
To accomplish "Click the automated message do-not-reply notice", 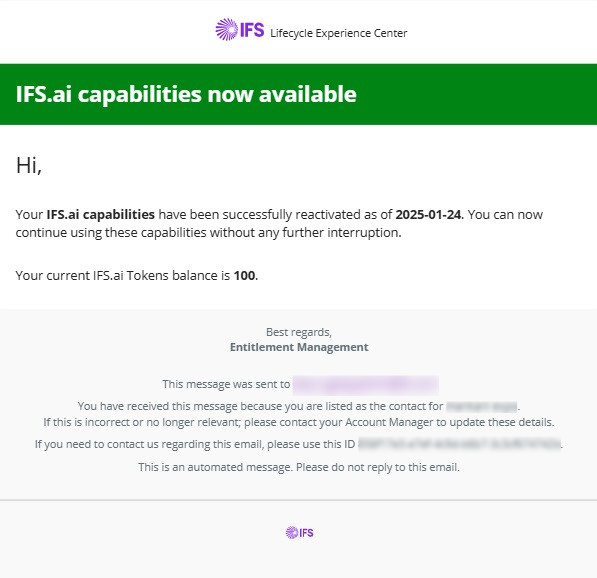I will click(x=299, y=467).
